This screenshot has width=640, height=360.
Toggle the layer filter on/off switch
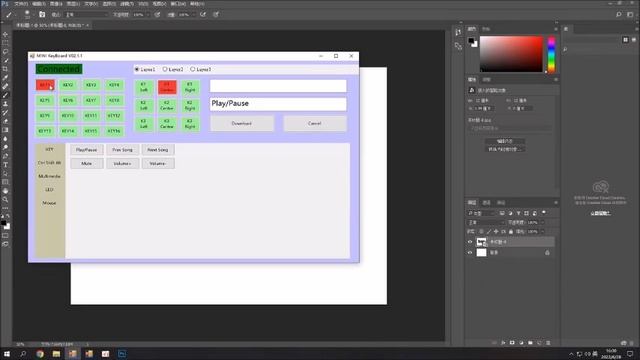pyautogui.click(x=544, y=213)
